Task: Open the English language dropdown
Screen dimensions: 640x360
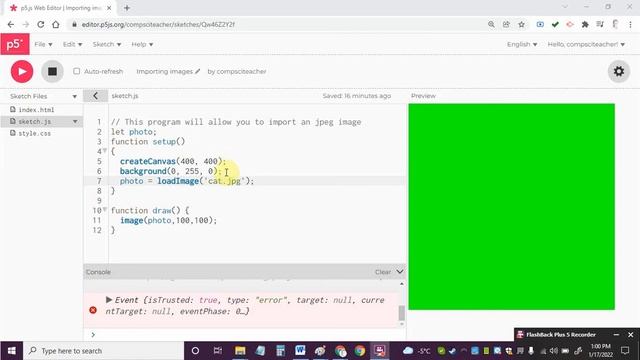Action: 522,44
